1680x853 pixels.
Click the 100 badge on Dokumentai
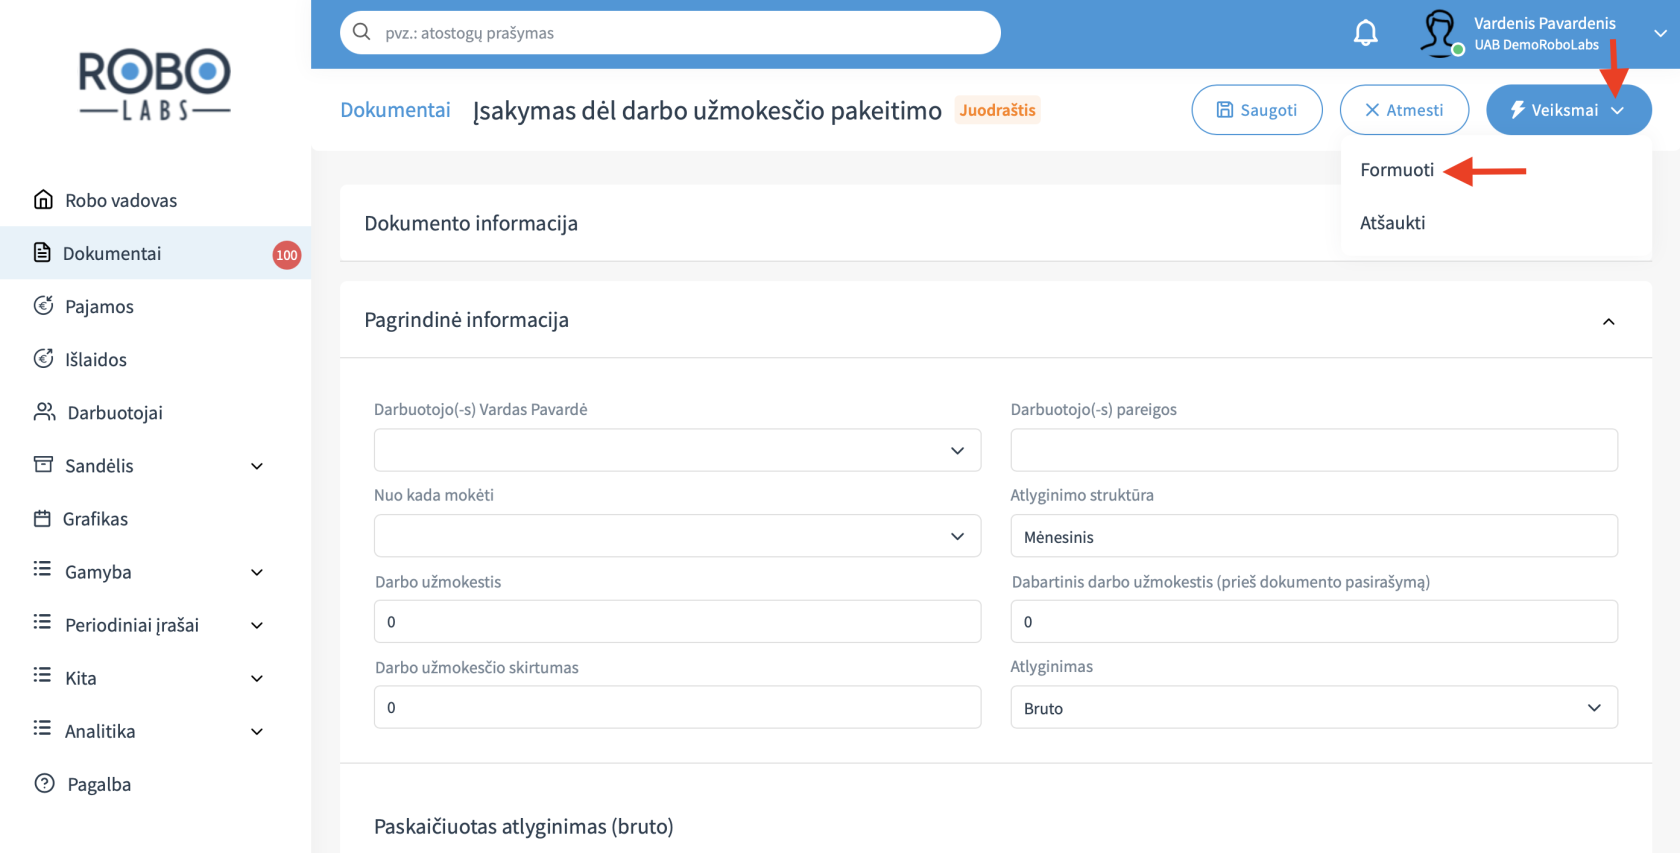pyautogui.click(x=287, y=255)
